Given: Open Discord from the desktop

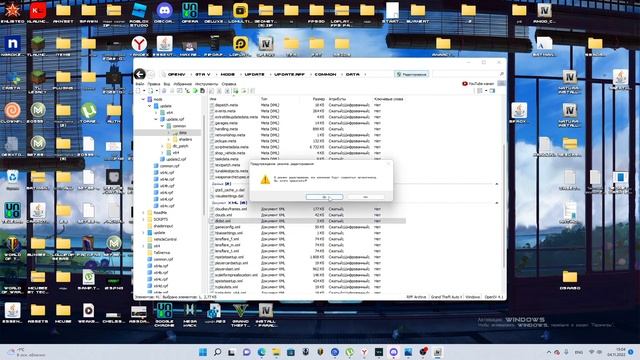Looking at the screenshot, I should (x=164, y=13).
